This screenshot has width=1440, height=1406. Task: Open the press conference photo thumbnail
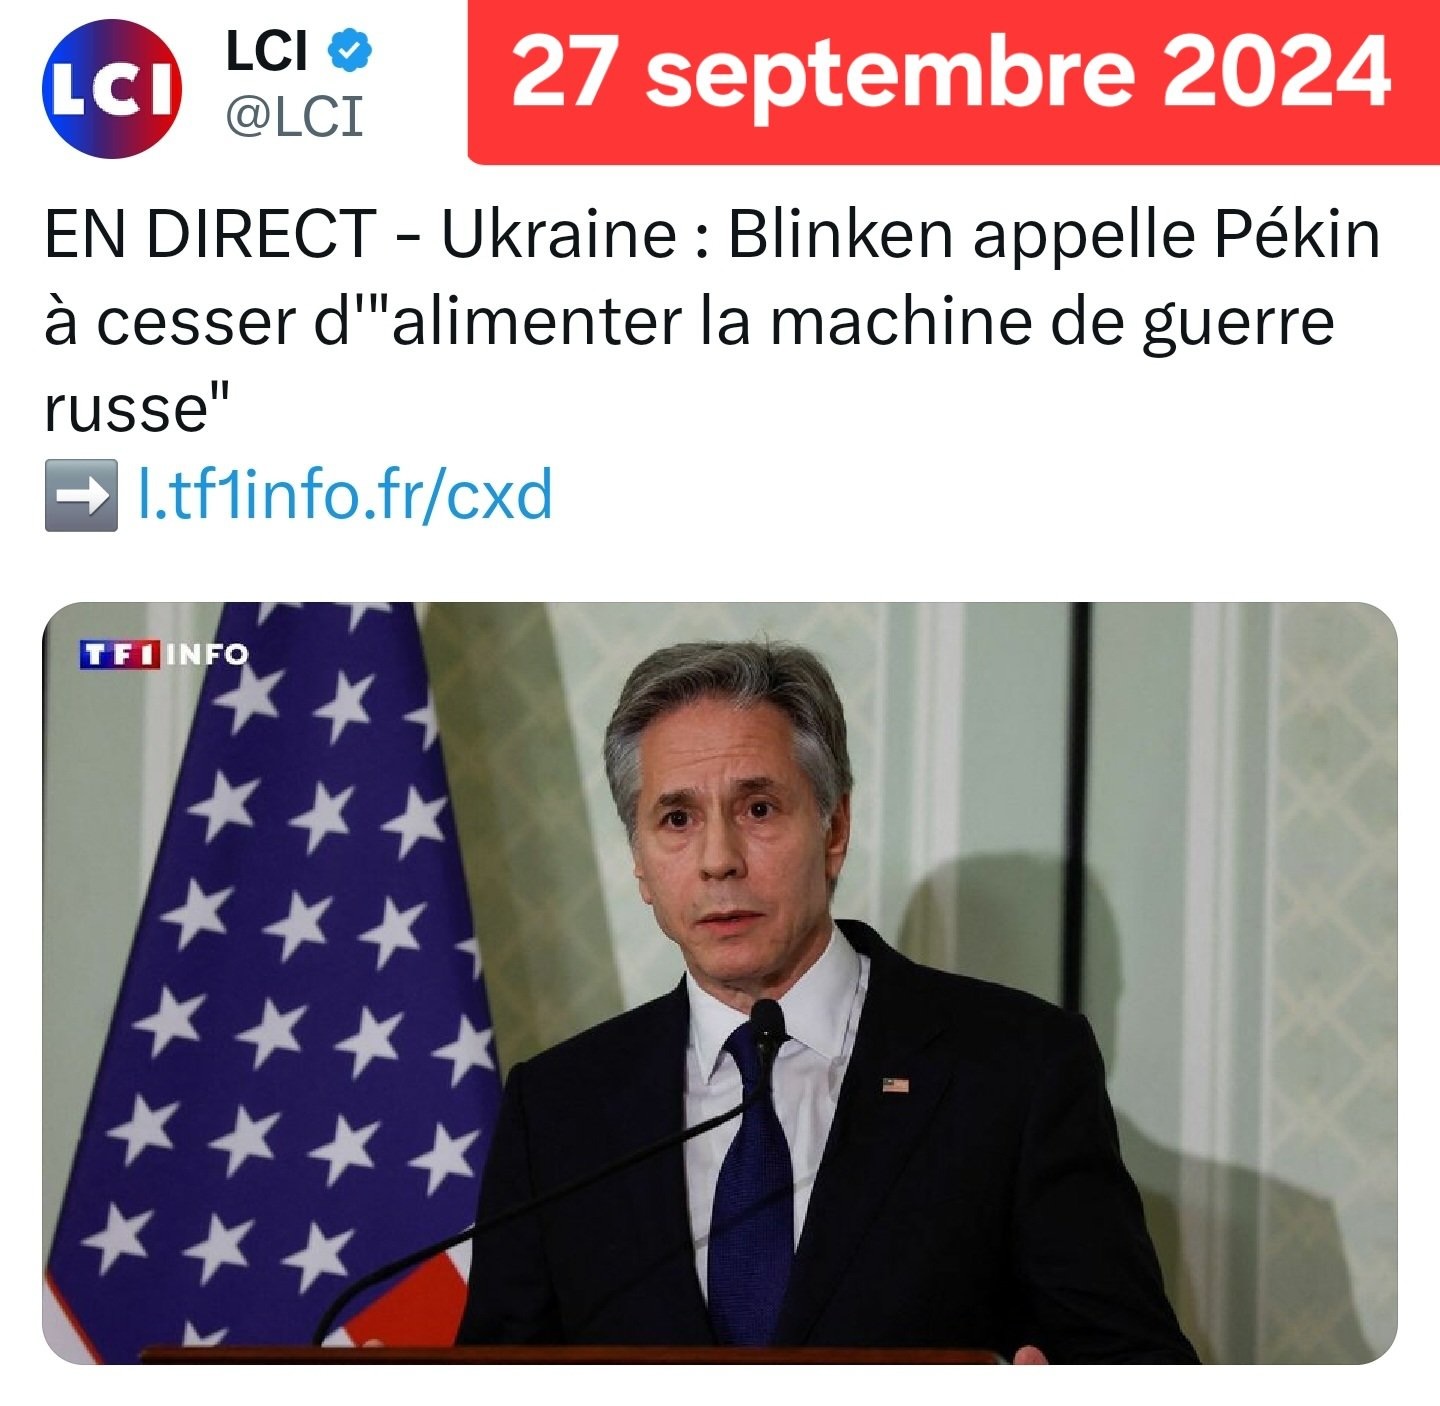click(720, 983)
